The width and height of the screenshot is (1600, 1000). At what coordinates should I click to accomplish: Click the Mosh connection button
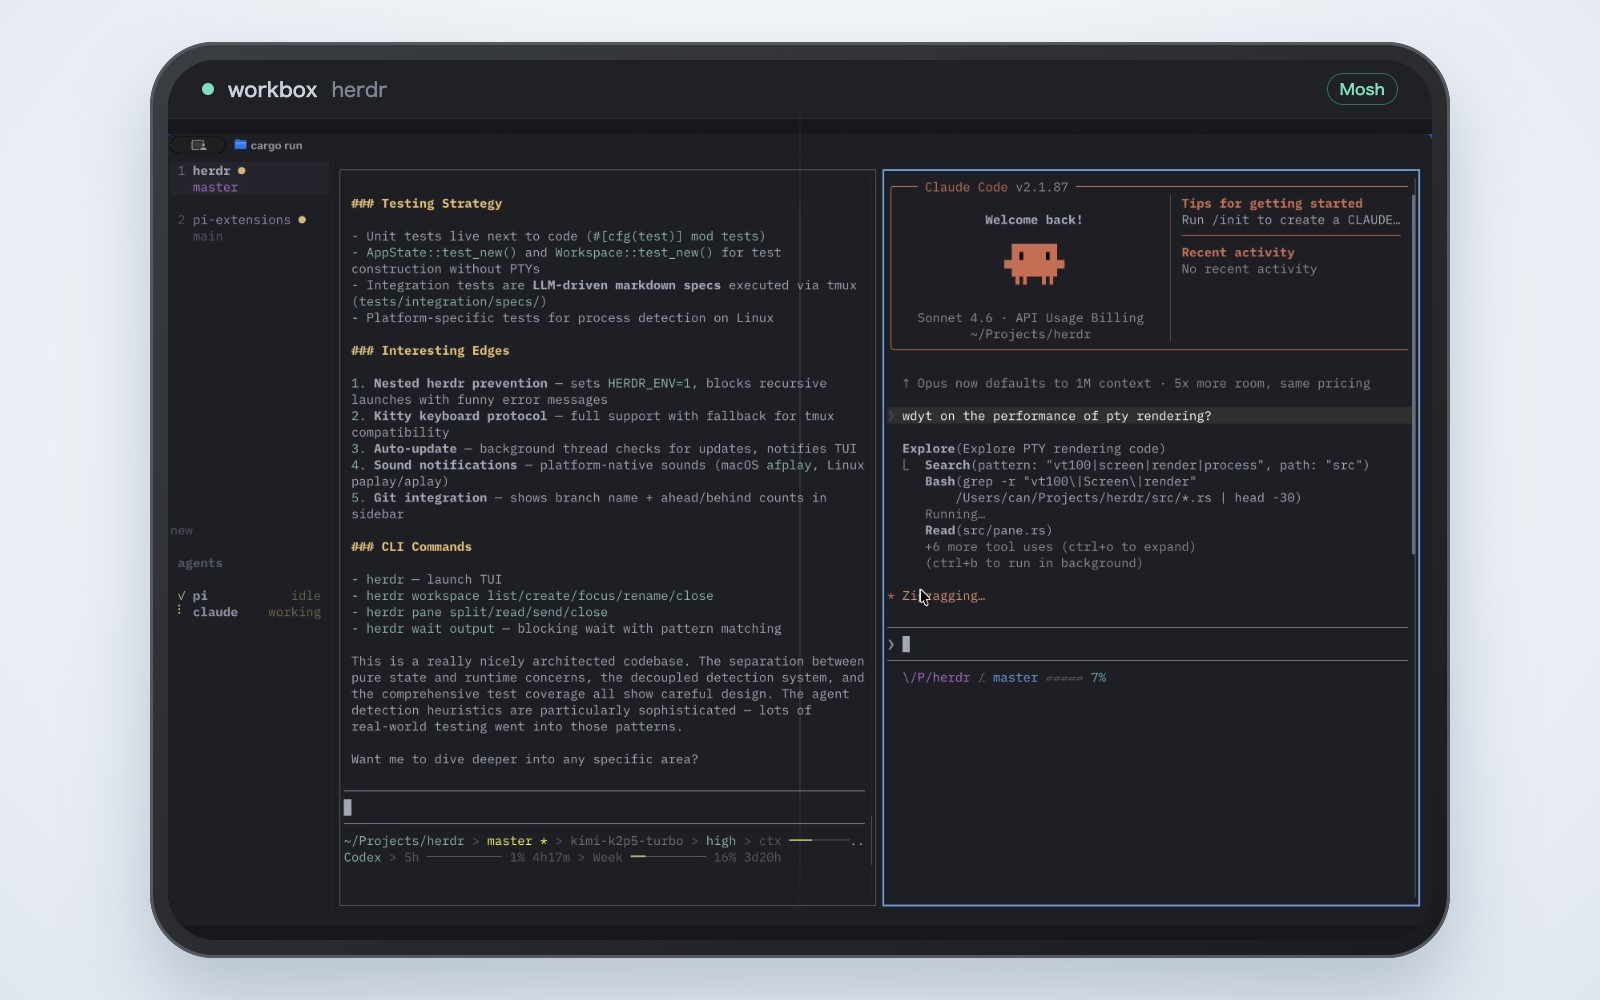[x=1361, y=89]
